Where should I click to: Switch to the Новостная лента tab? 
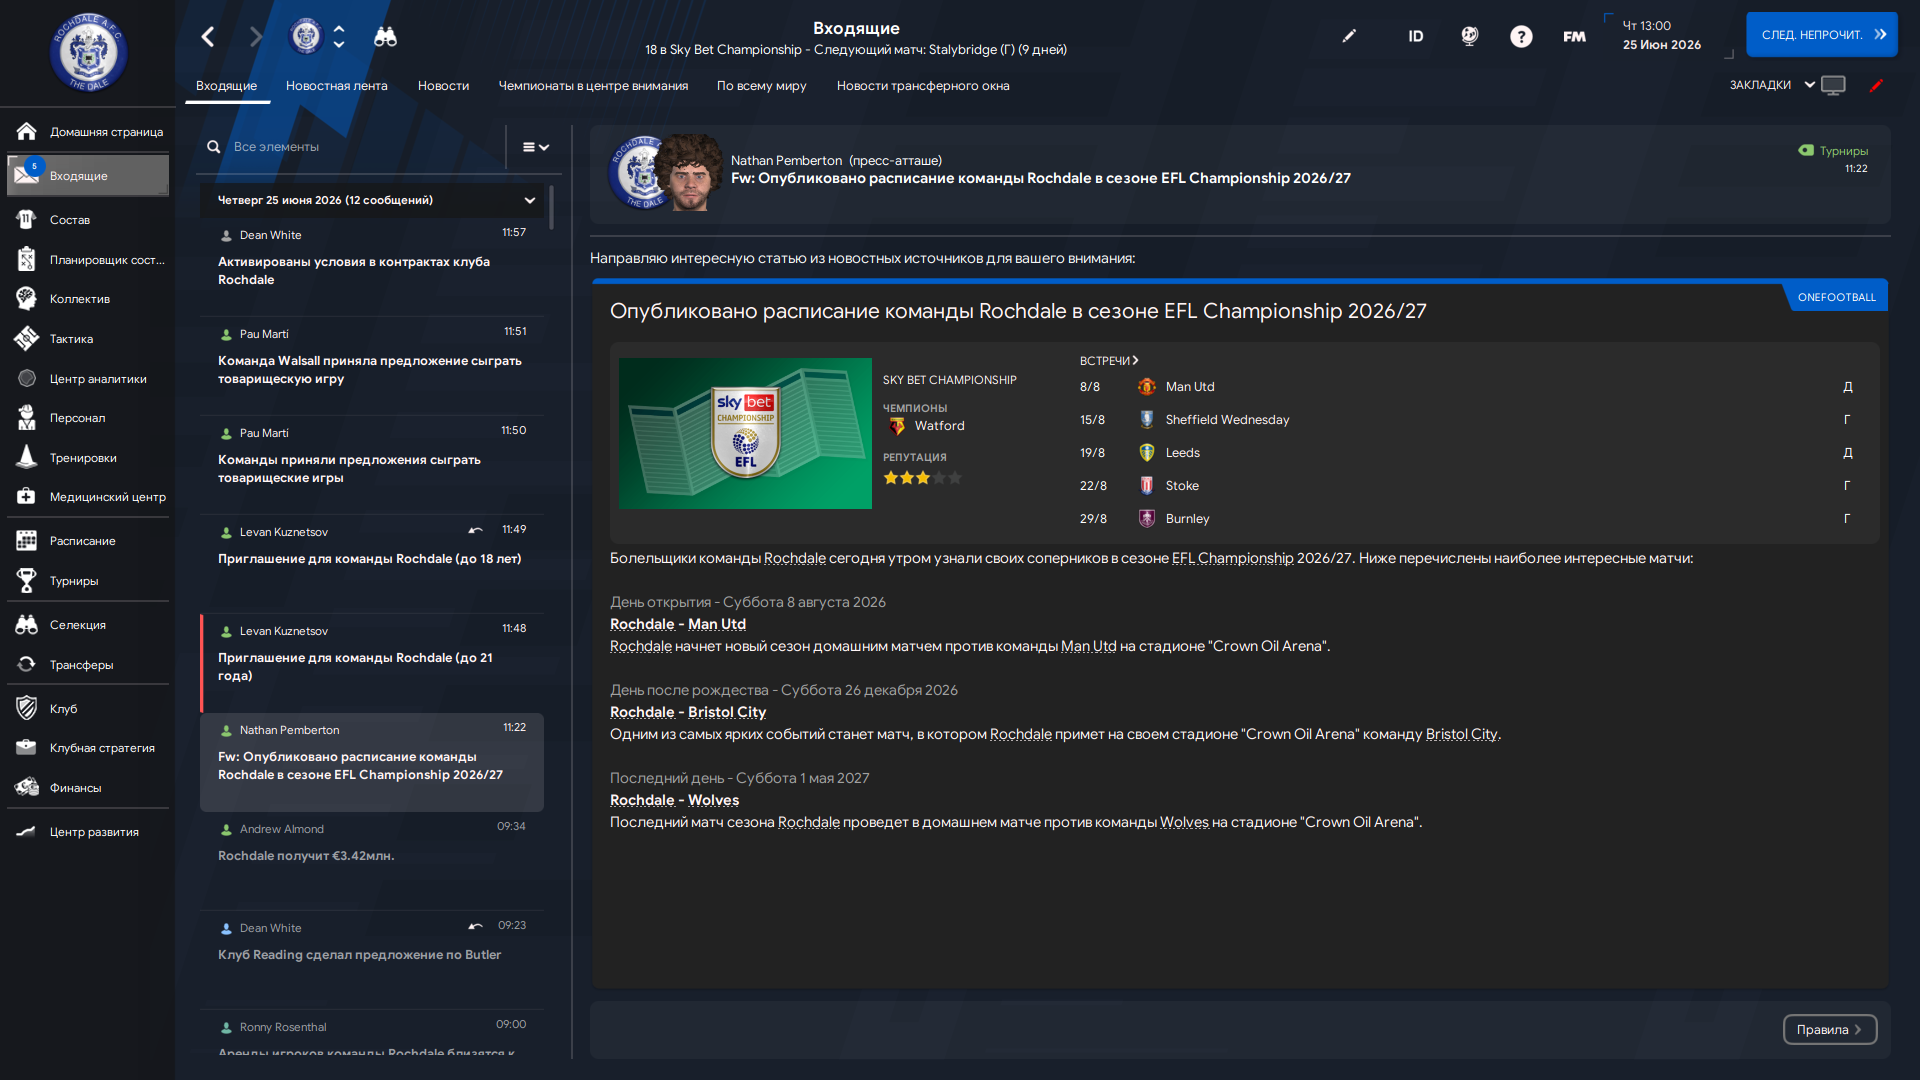[336, 86]
